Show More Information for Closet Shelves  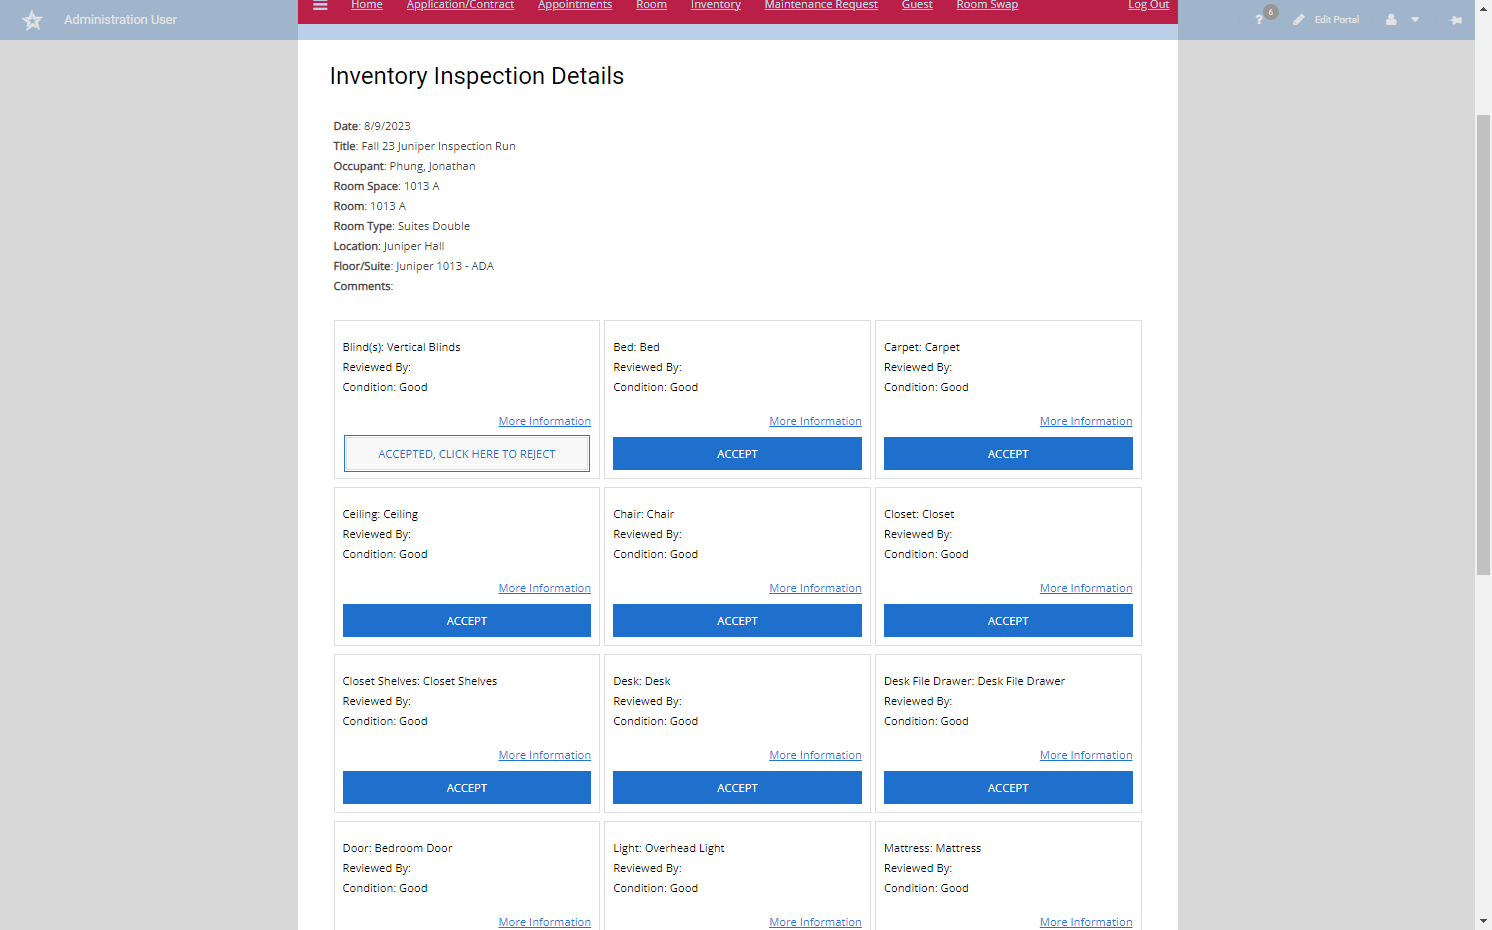[545, 755]
